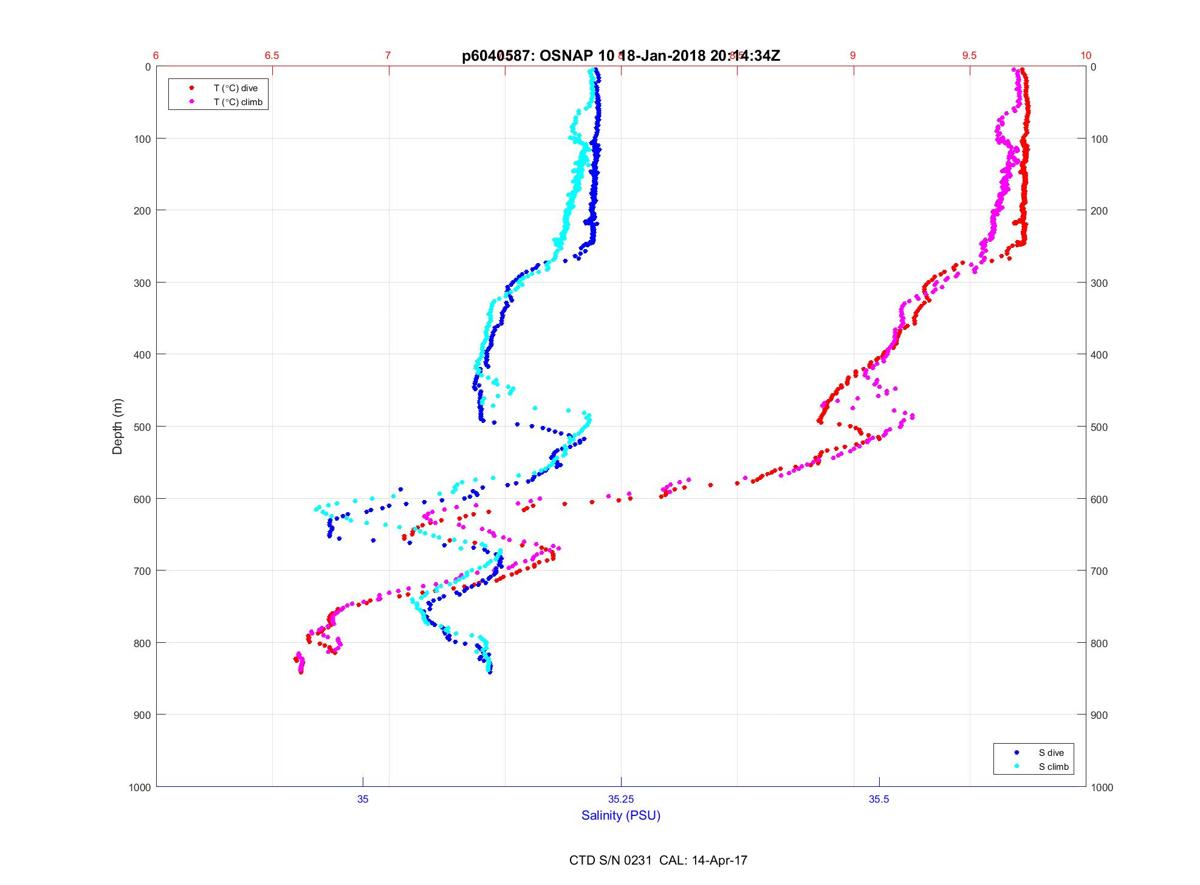Click the 35.25 salinity tick label
The image size is (1200, 885).
click(621, 799)
